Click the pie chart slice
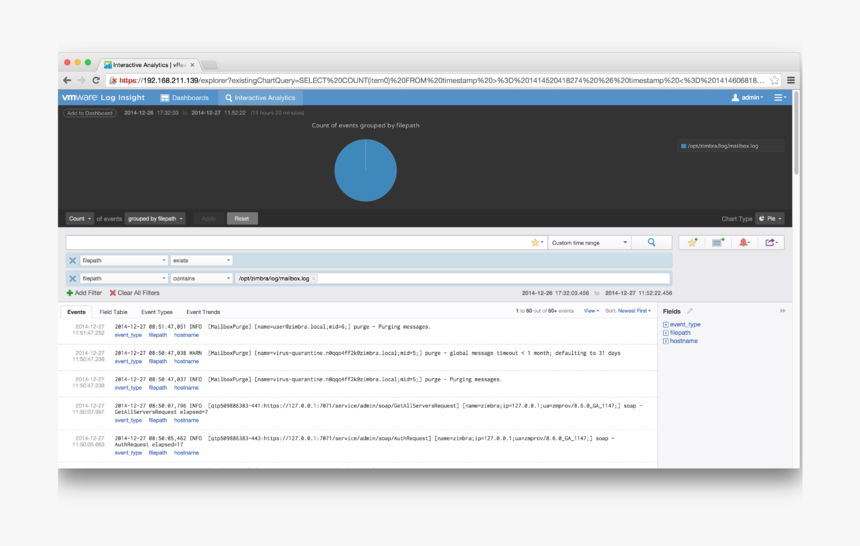The image size is (860, 546). (x=365, y=170)
